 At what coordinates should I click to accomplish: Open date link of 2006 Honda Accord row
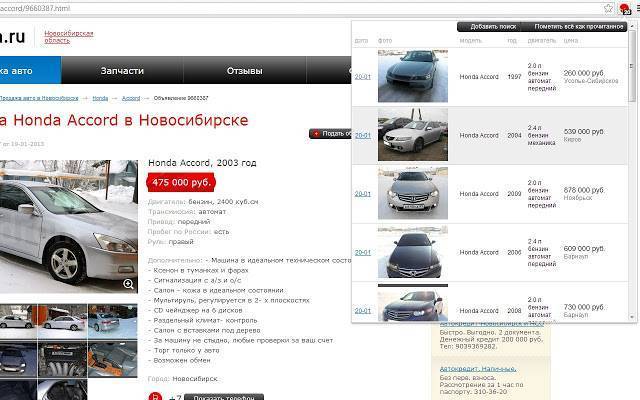tap(362, 252)
